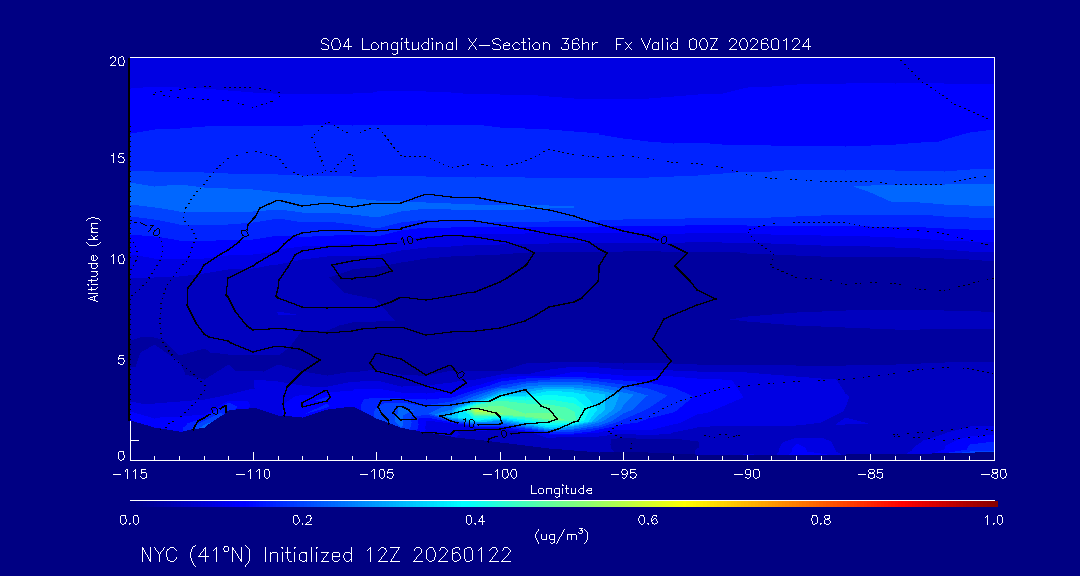Click the (ug/m³) units label

pos(561,536)
